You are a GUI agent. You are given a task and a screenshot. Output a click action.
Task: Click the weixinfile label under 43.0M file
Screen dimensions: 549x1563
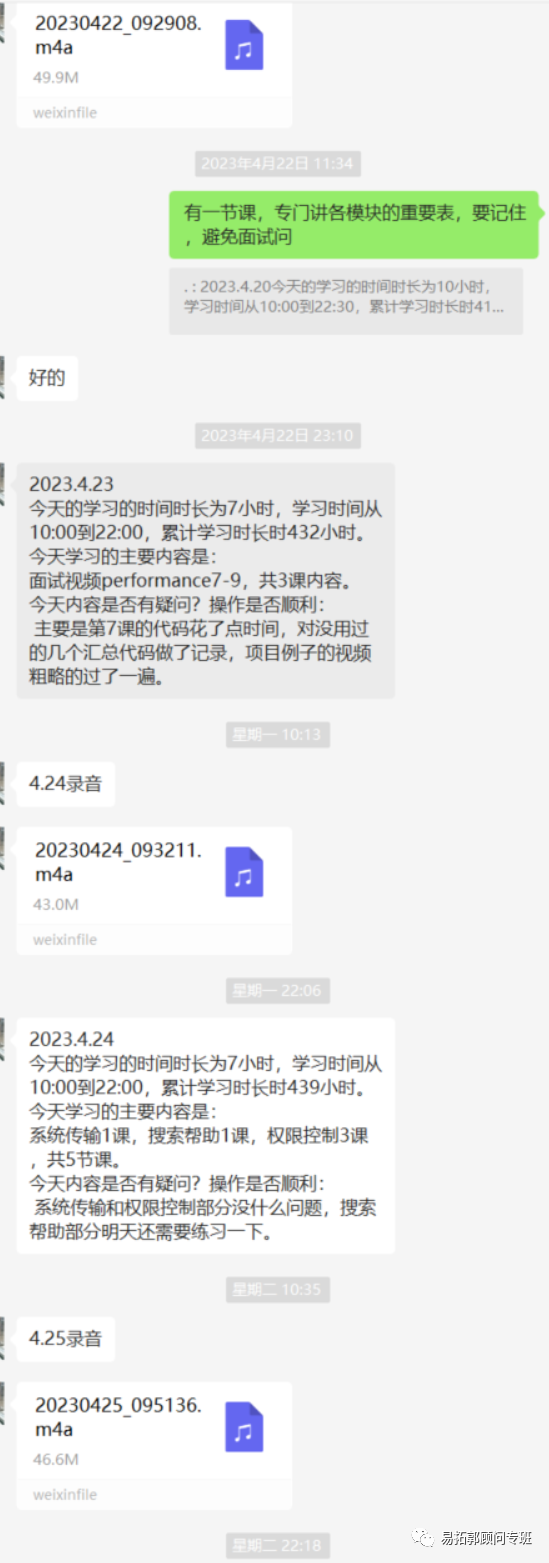(65, 940)
